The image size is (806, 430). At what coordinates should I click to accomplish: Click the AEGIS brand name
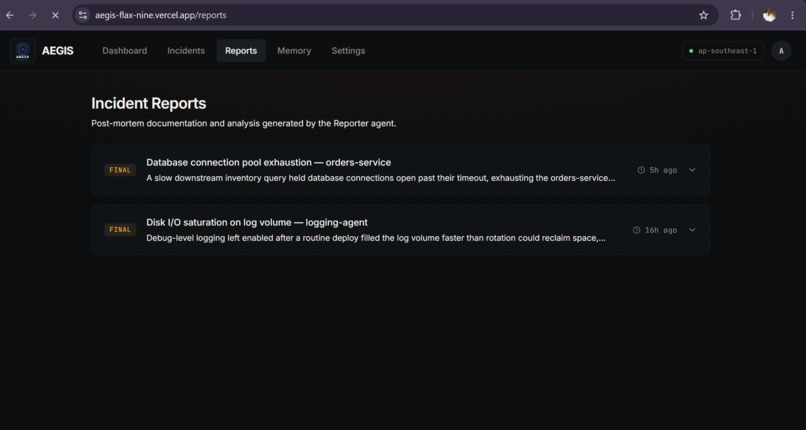(x=58, y=51)
